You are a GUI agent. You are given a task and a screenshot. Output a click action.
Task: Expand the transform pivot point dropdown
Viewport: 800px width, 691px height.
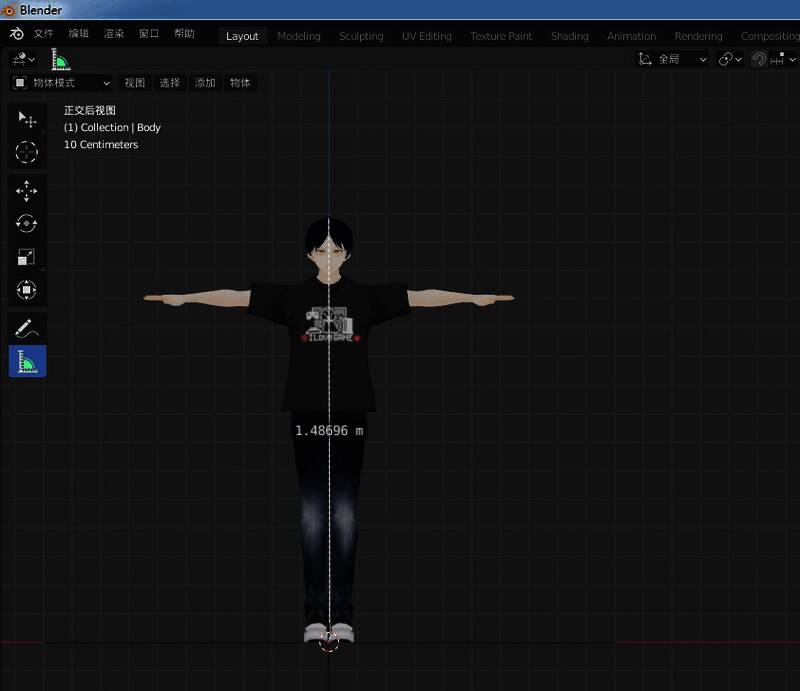pos(731,59)
